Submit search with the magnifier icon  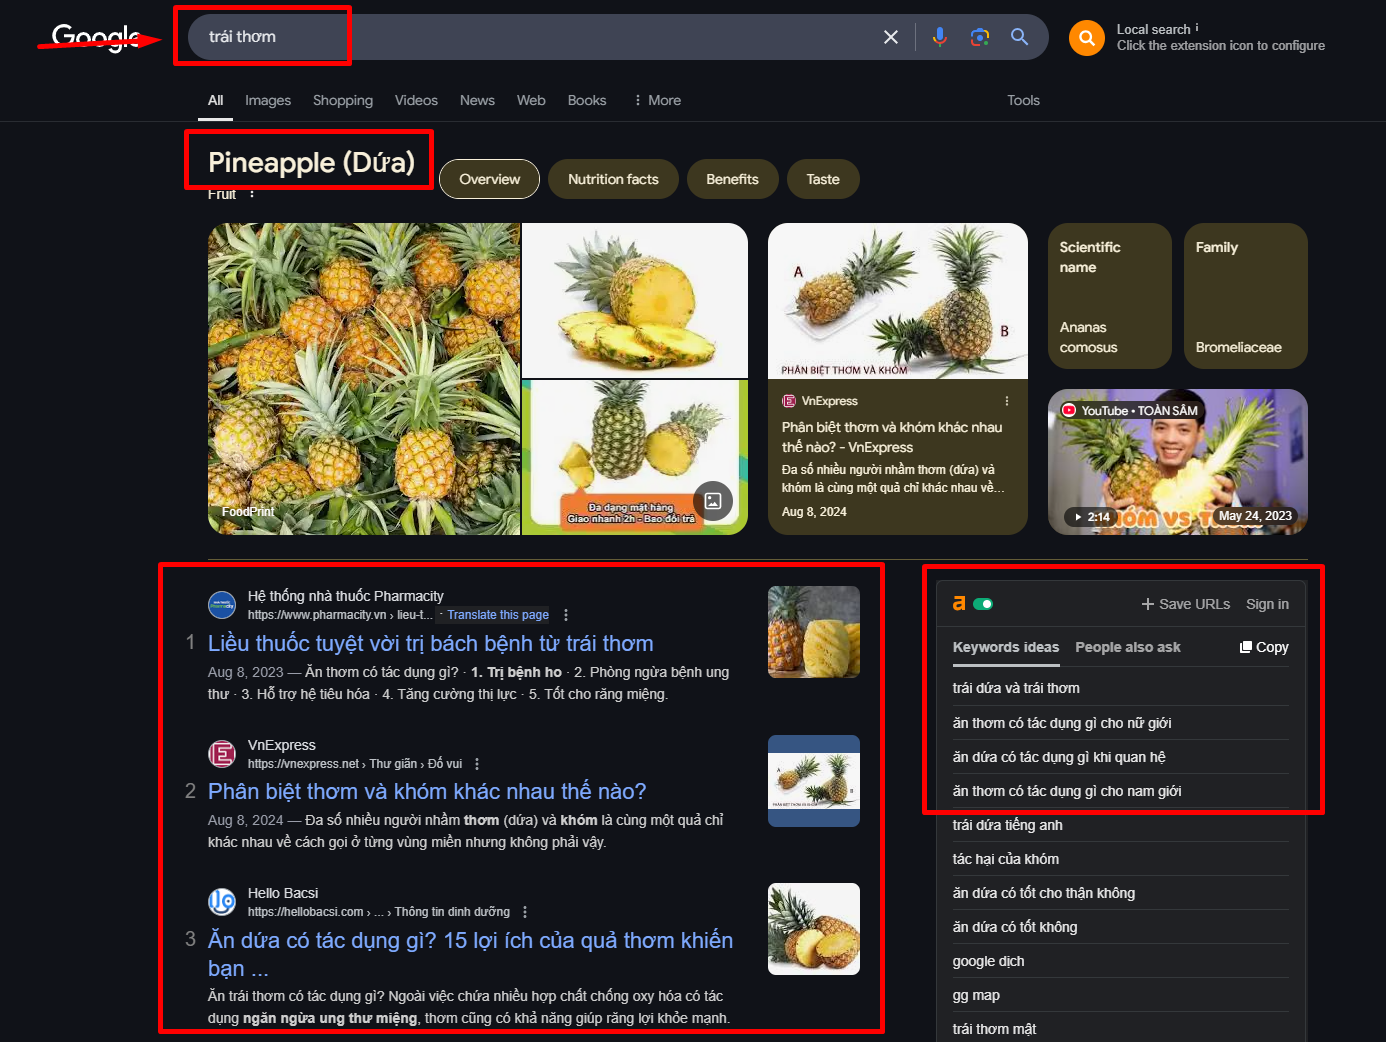[1020, 37]
